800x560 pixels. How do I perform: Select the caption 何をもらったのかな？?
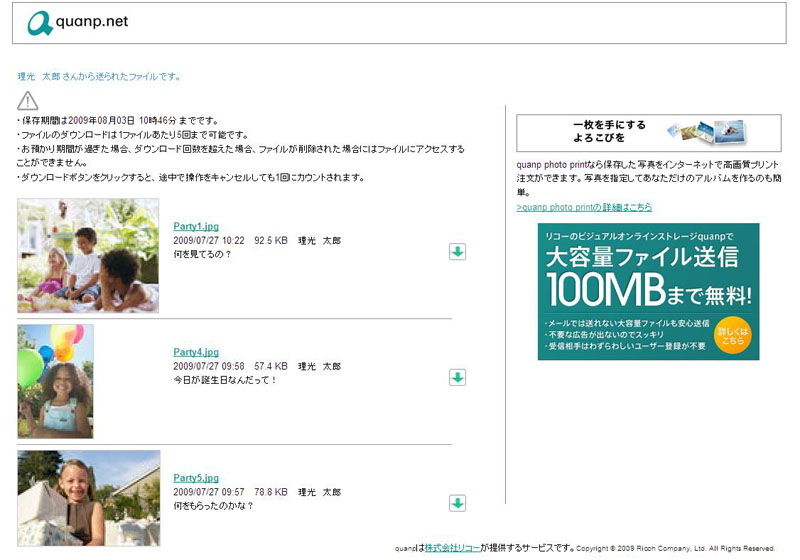click(213, 506)
